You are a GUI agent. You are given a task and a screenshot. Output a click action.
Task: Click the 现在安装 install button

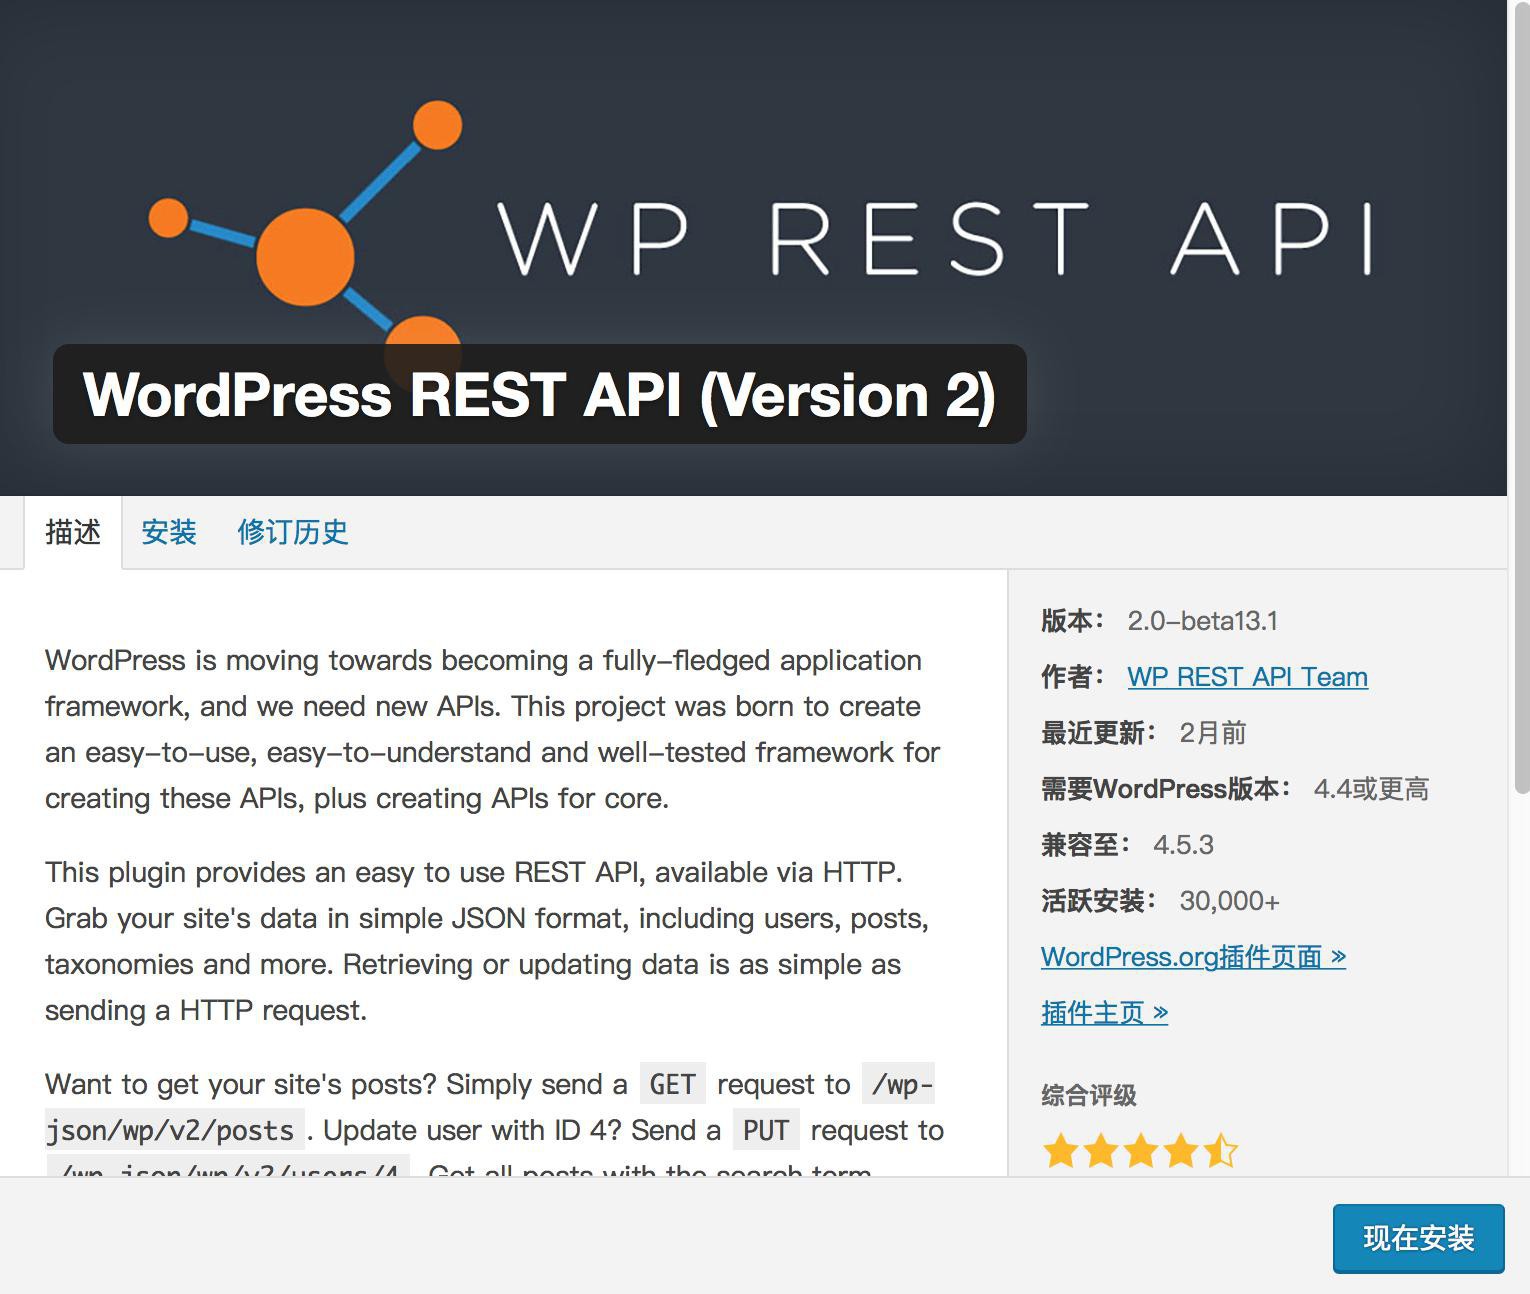(1418, 1238)
